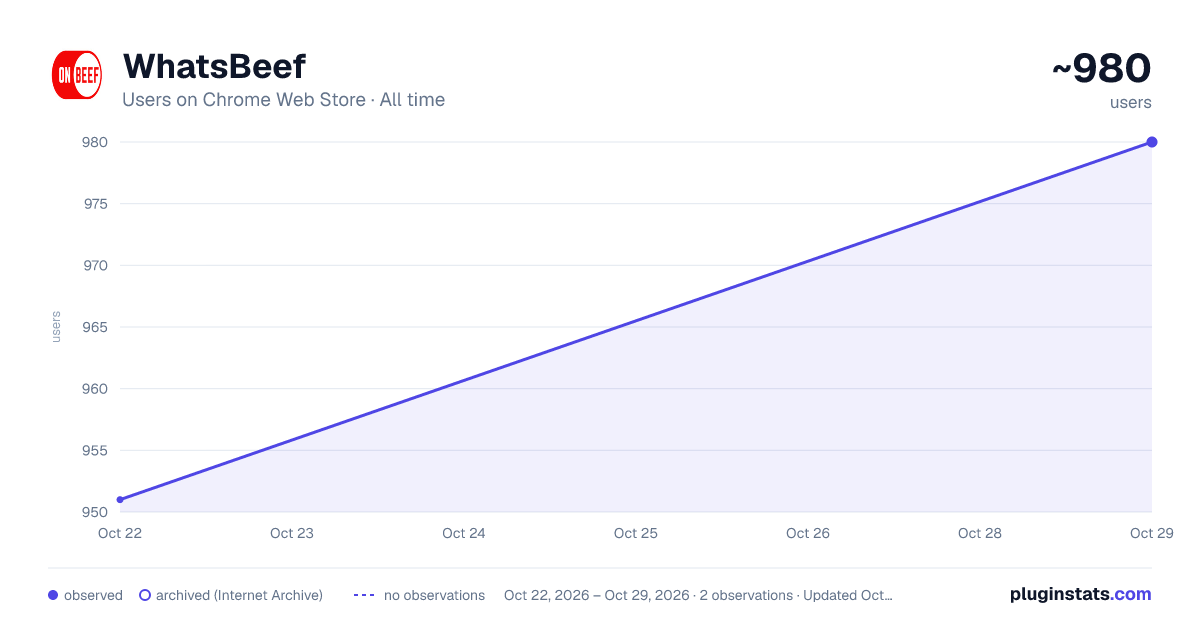Click the 'archived (Internet Archive)' legend label
The height and width of the screenshot is (630, 1200).
click(239, 595)
